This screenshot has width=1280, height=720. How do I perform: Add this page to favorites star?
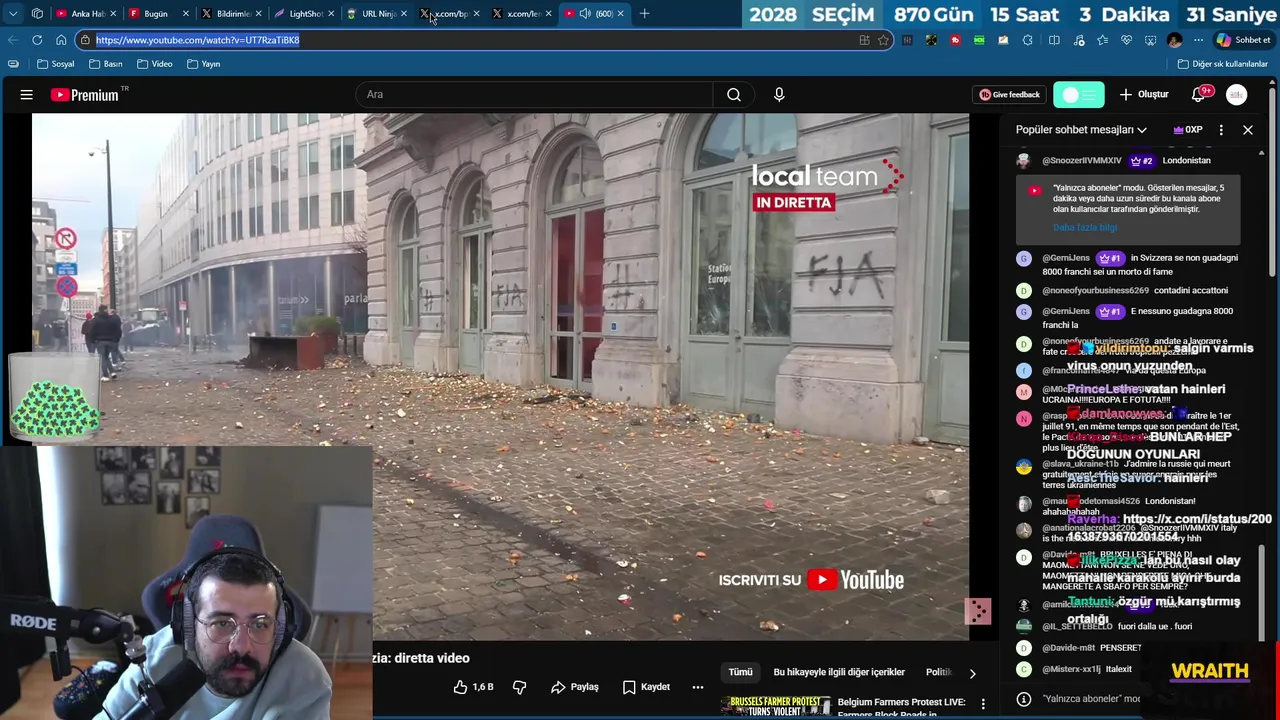click(883, 40)
